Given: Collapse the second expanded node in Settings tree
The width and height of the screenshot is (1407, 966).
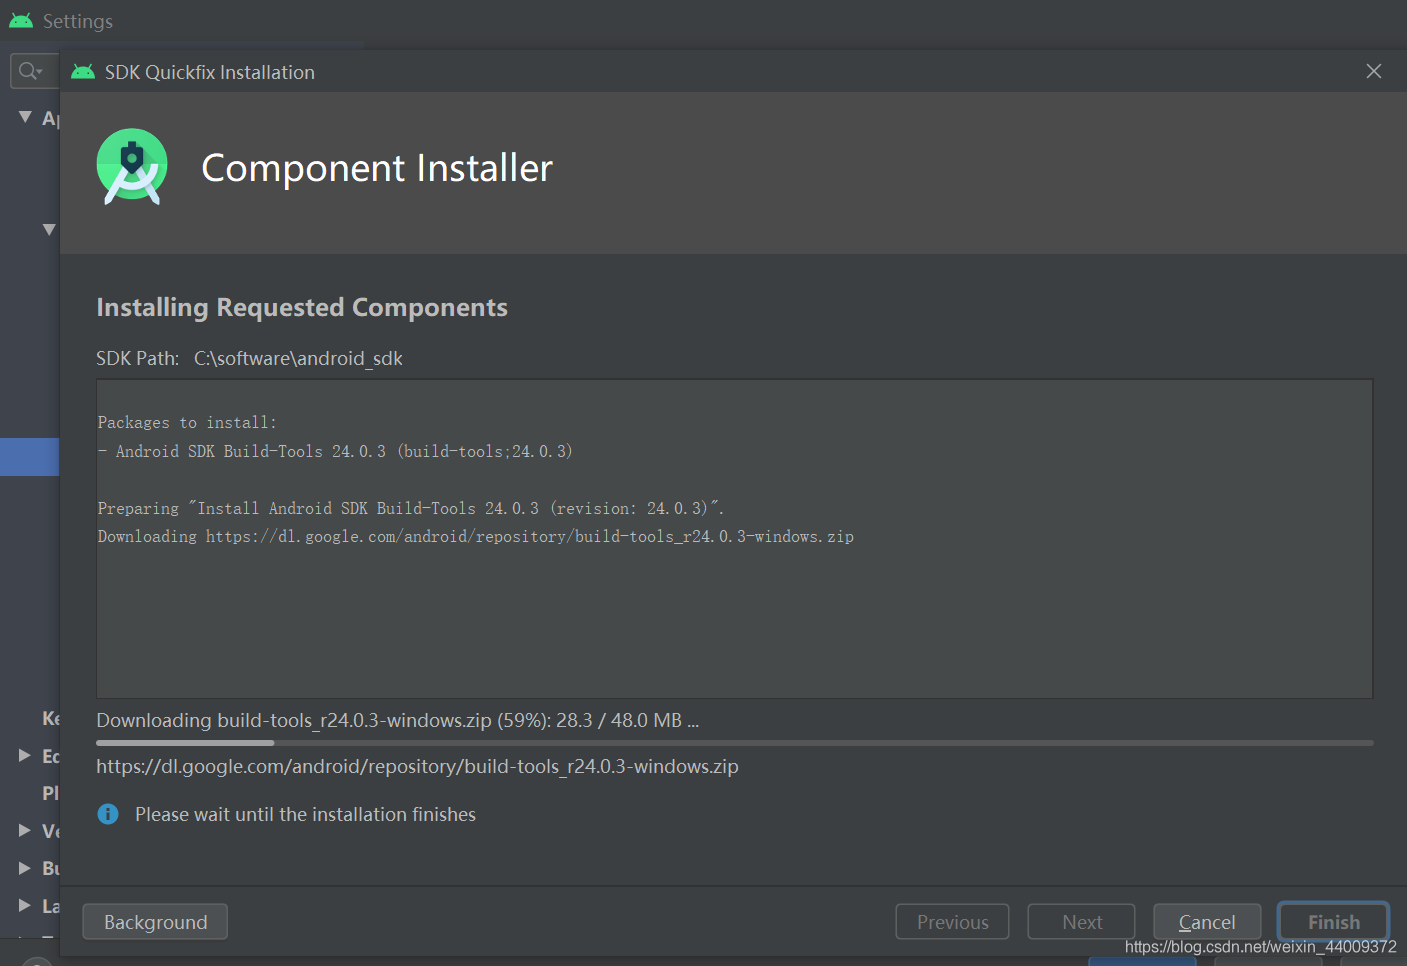Looking at the screenshot, I should [x=49, y=230].
